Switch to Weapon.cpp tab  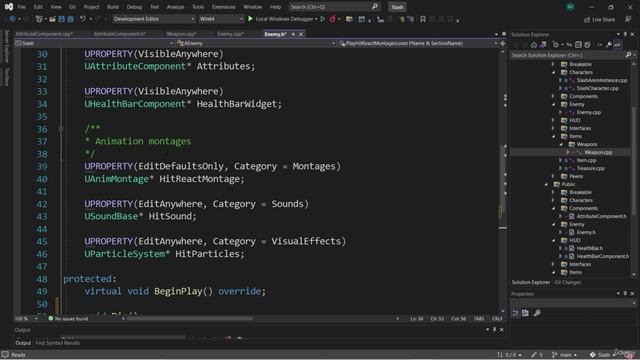181,34
